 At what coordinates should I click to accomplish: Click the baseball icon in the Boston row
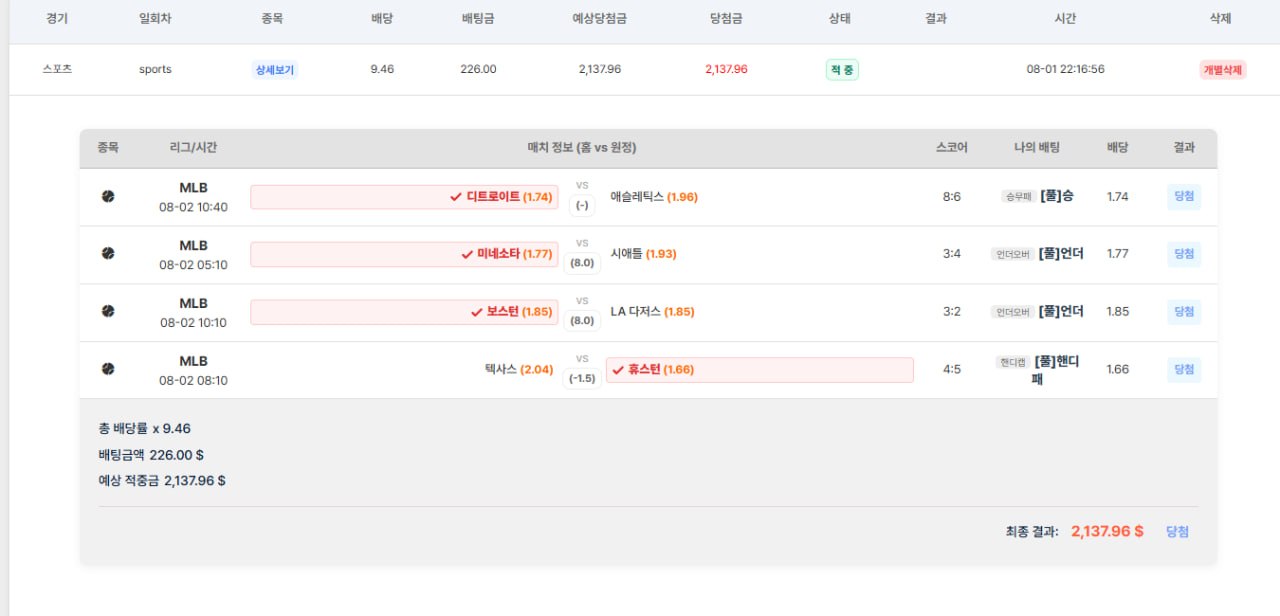(108, 311)
